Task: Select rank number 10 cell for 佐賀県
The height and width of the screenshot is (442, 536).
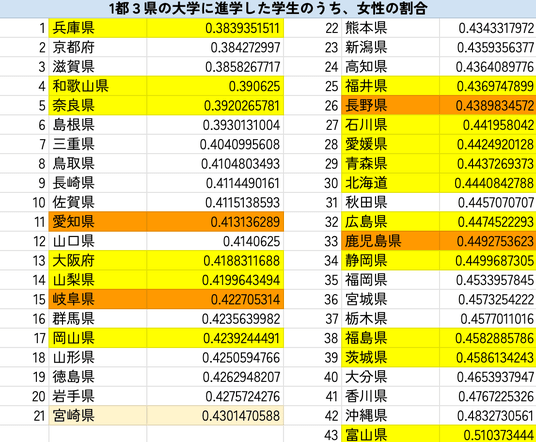Action: click(24, 203)
